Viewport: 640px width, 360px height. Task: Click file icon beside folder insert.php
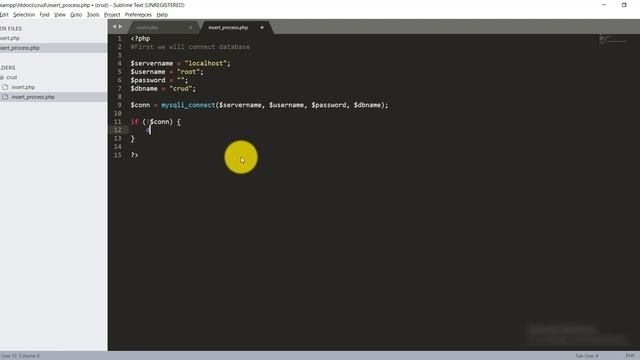click(x=5, y=87)
